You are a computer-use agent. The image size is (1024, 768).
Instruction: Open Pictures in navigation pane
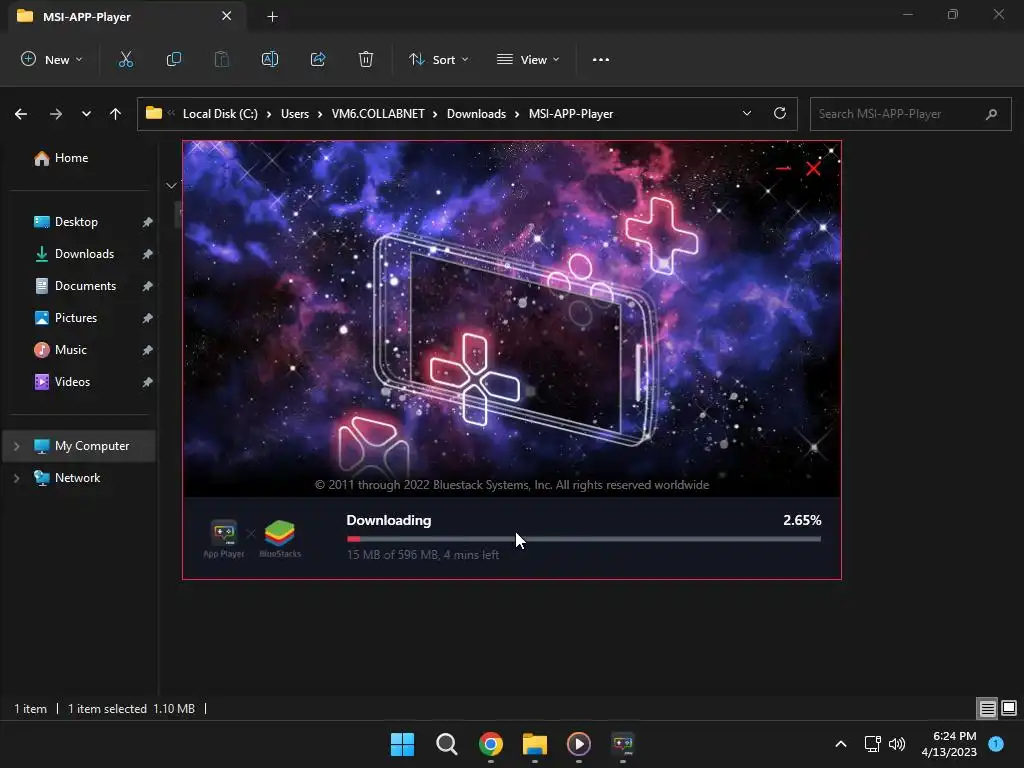click(66, 318)
